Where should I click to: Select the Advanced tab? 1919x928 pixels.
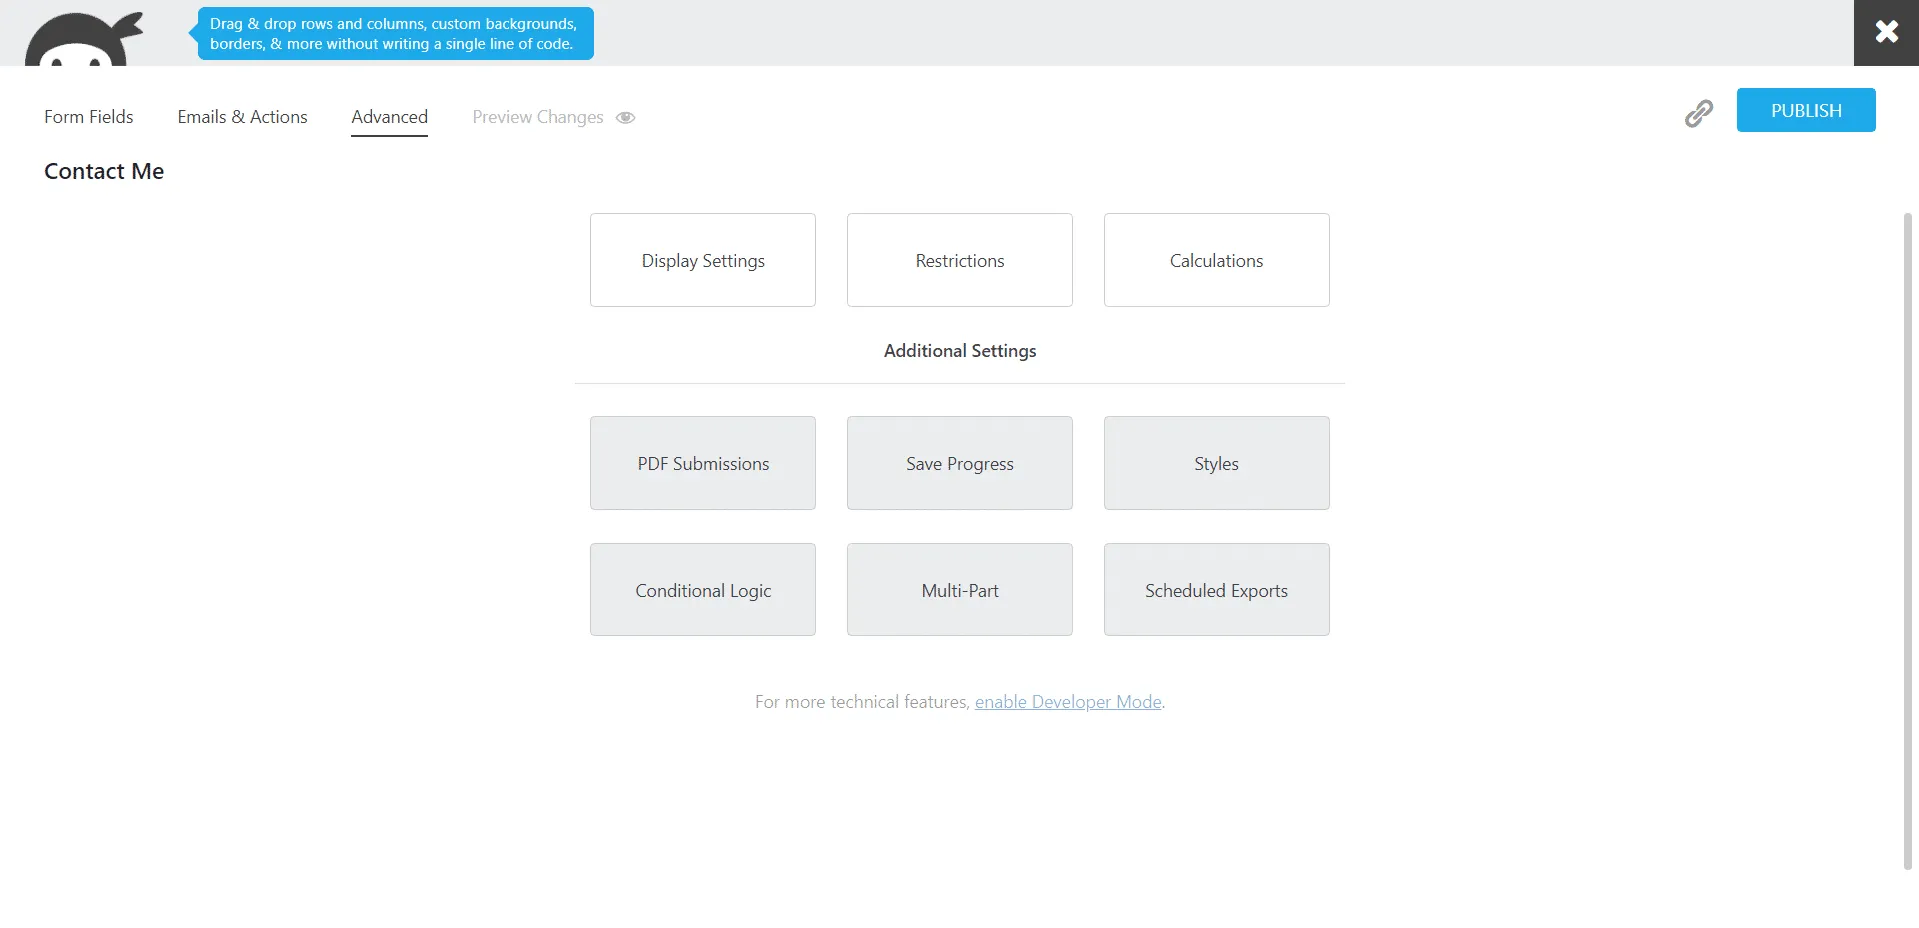[389, 116]
